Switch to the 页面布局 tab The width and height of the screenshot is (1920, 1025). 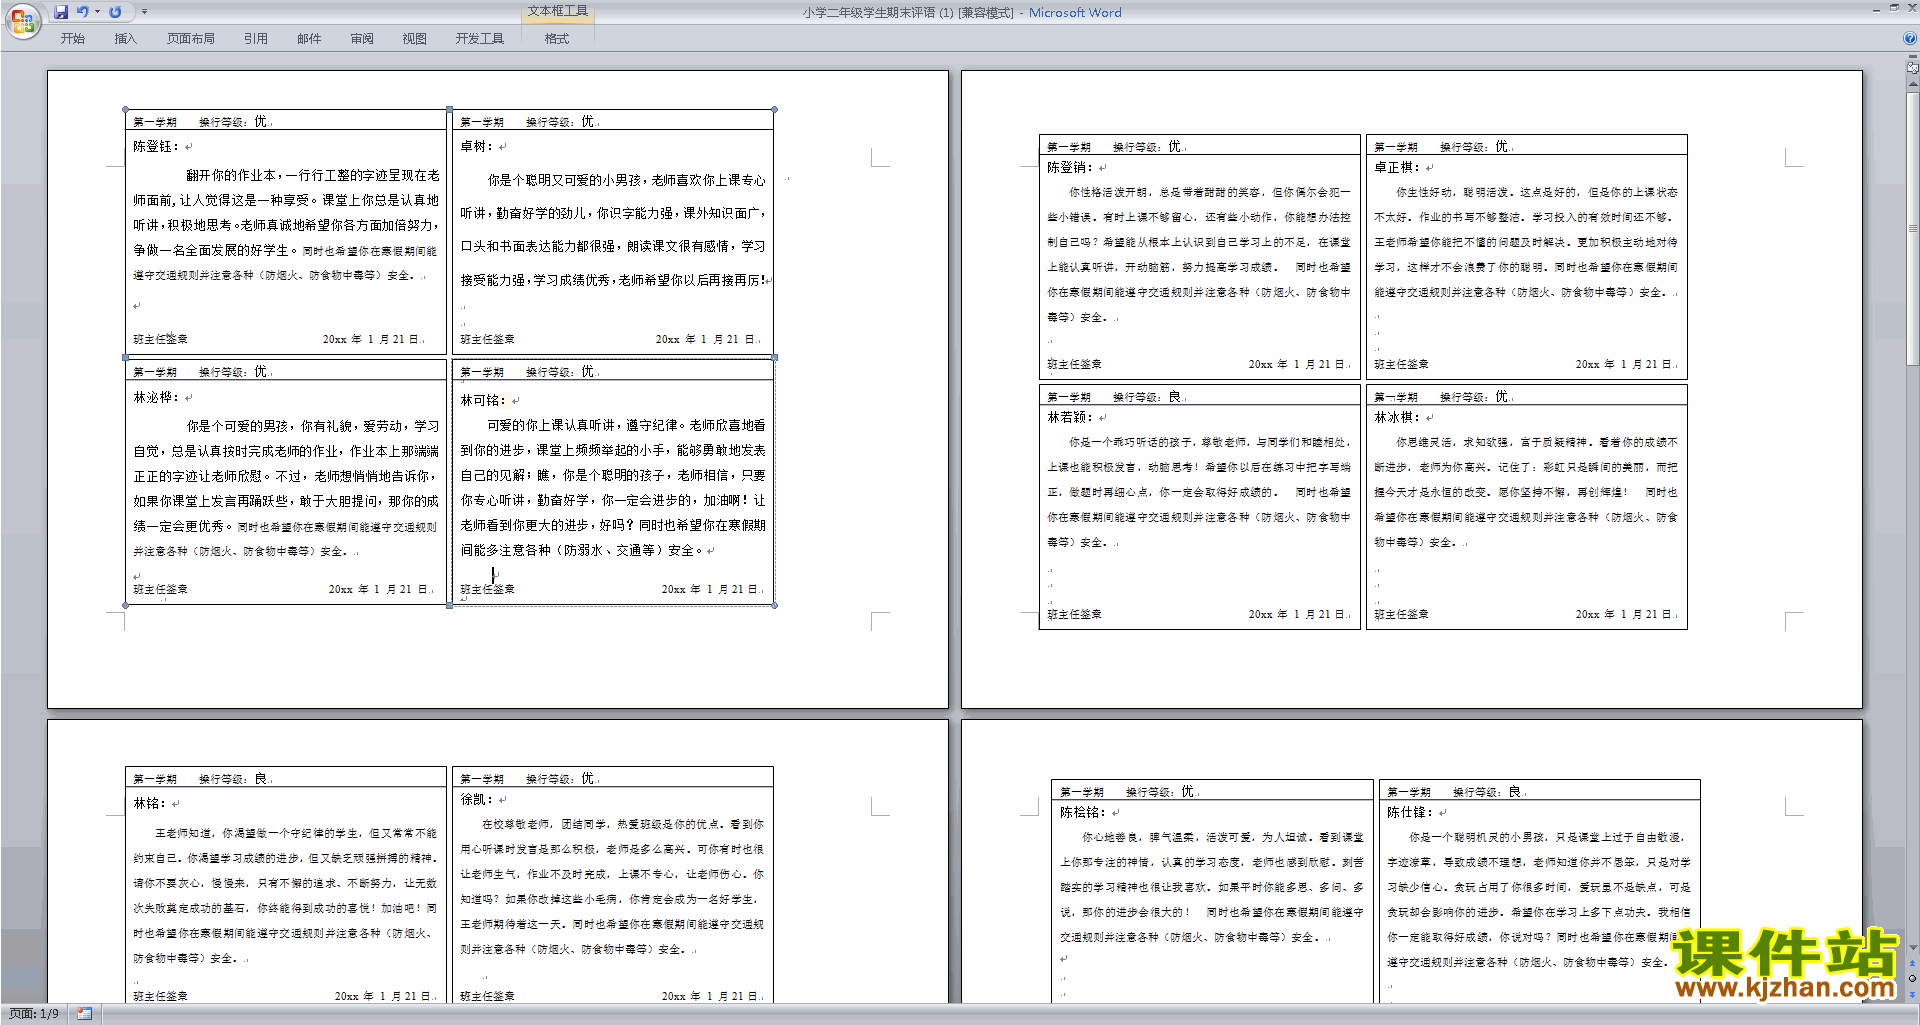pos(191,38)
